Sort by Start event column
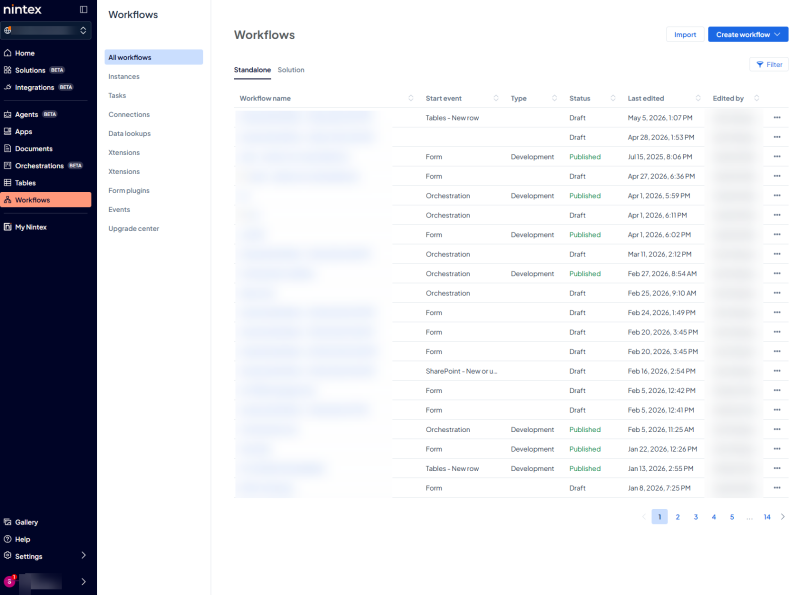Image resolution: width=800 pixels, height=595 pixels. (496, 98)
